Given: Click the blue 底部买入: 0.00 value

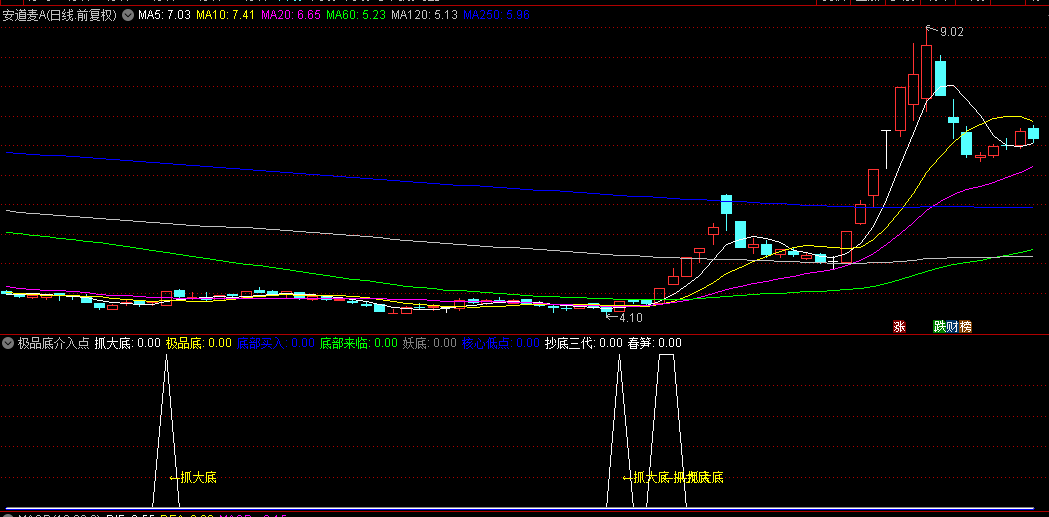Looking at the screenshot, I should click(x=276, y=343).
